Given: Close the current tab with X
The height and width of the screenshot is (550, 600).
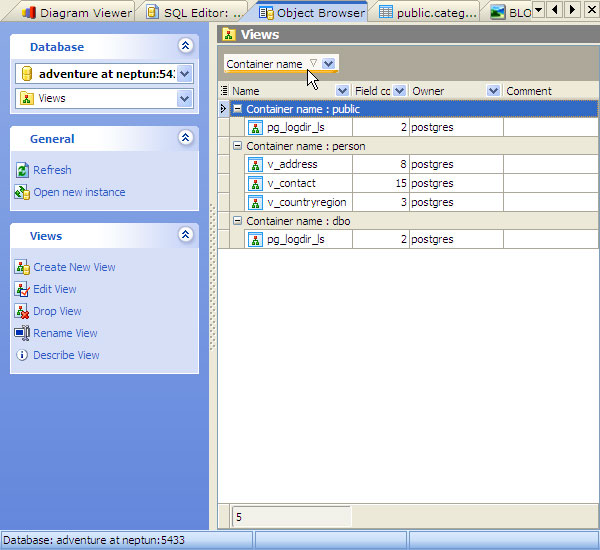Looking at the screenshot, I should [x=592, y=9].
